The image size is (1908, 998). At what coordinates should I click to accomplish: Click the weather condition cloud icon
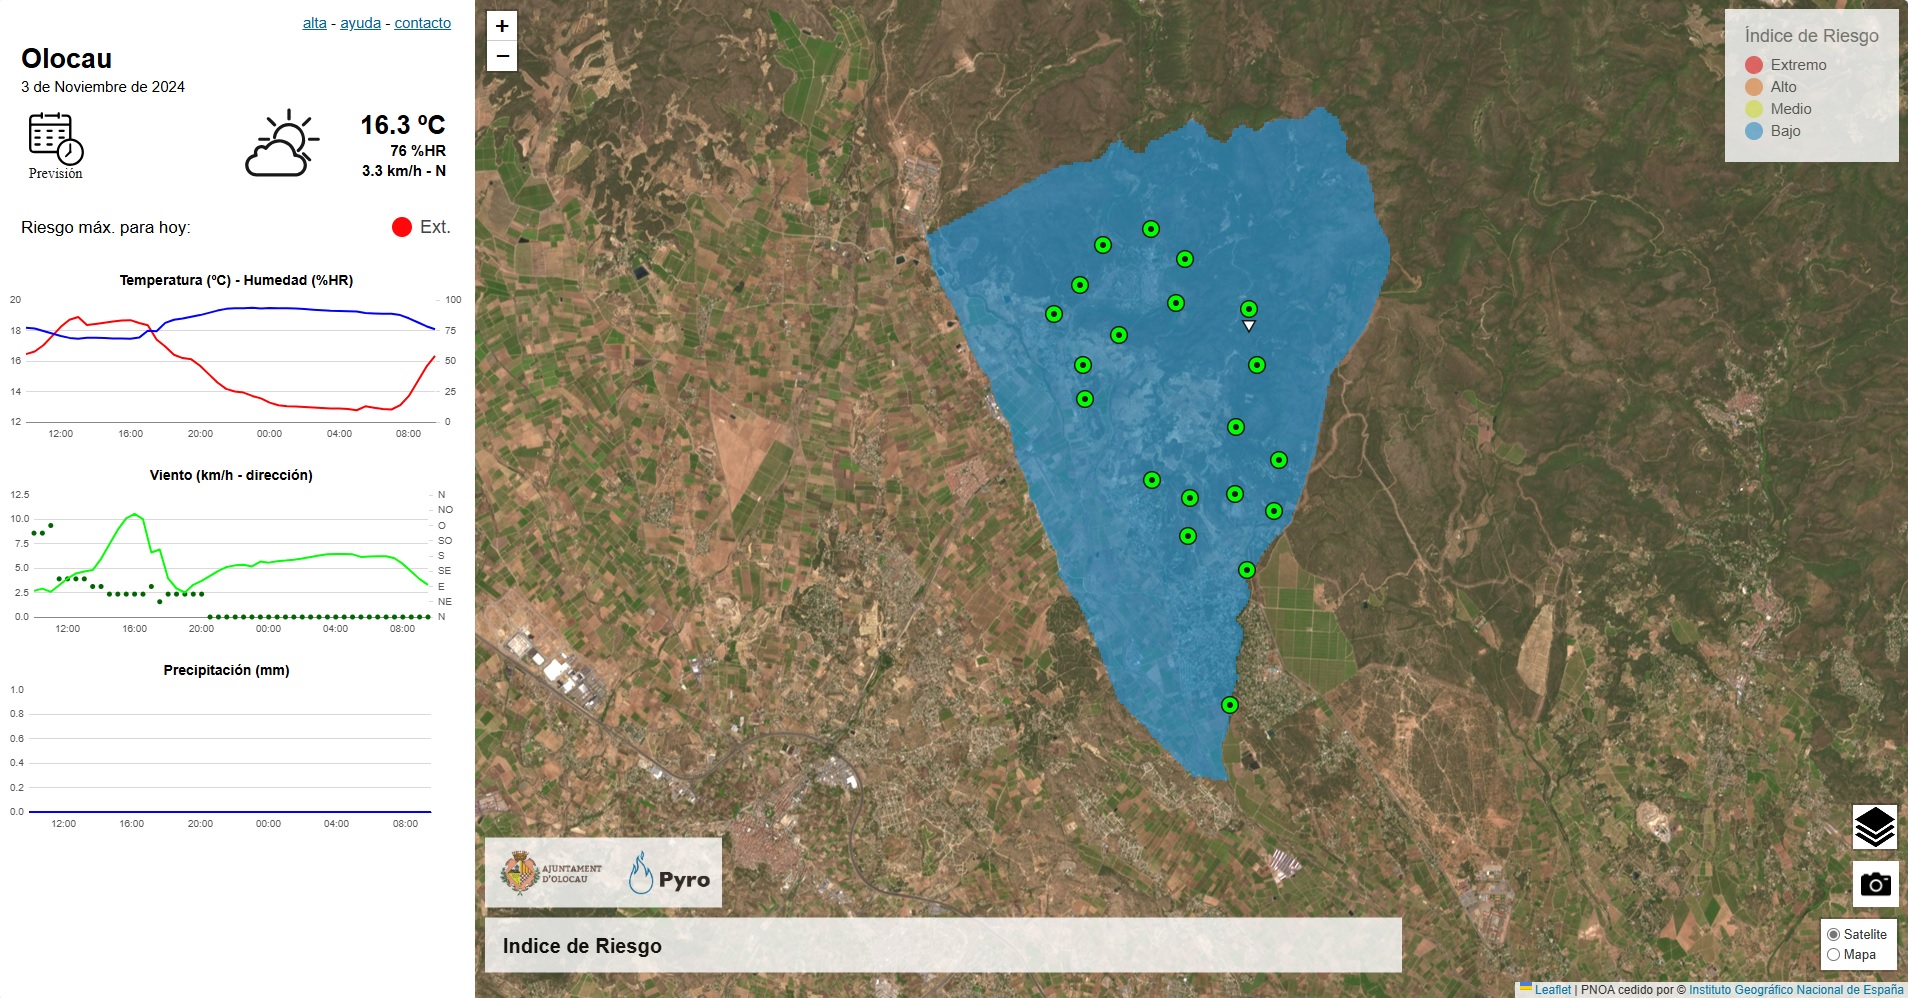click(x=283, y=145)
